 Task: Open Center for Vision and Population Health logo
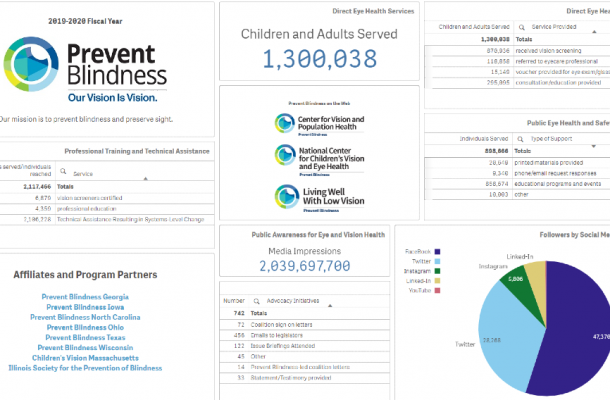click(319, 124)
